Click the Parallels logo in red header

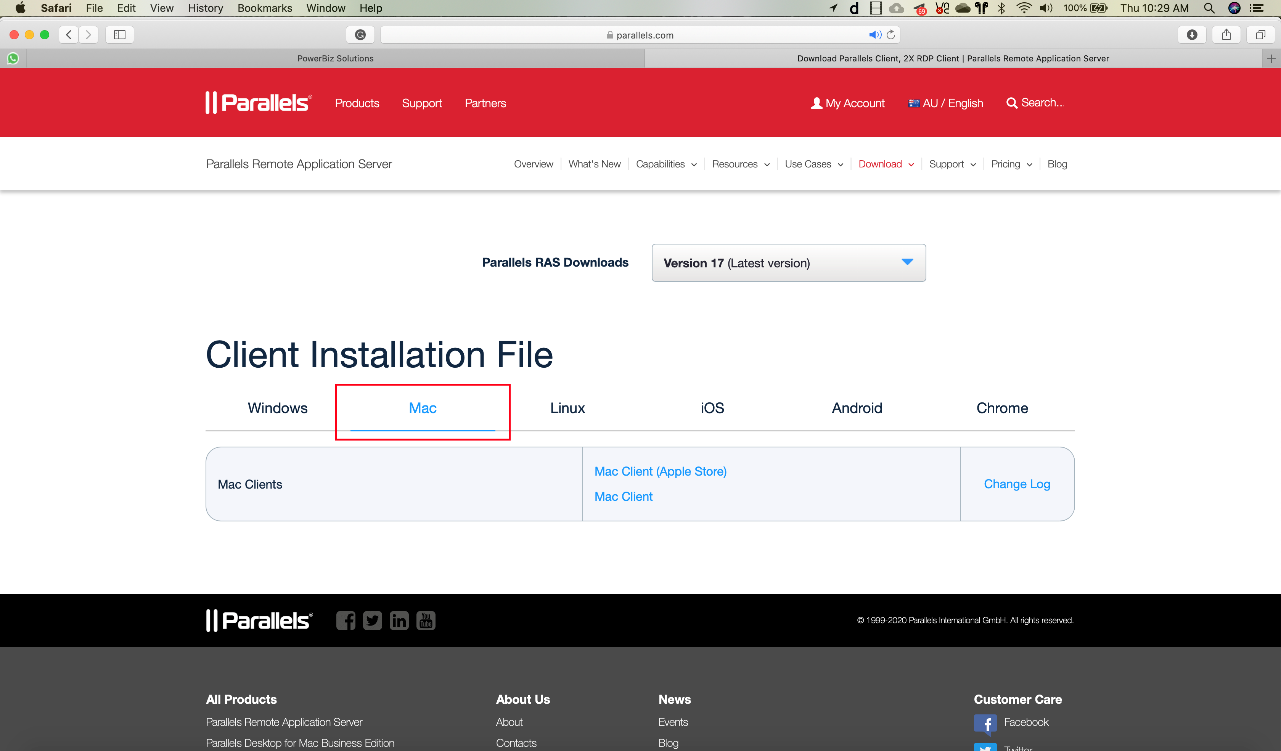pyautogui.click(x=259, y=103)
